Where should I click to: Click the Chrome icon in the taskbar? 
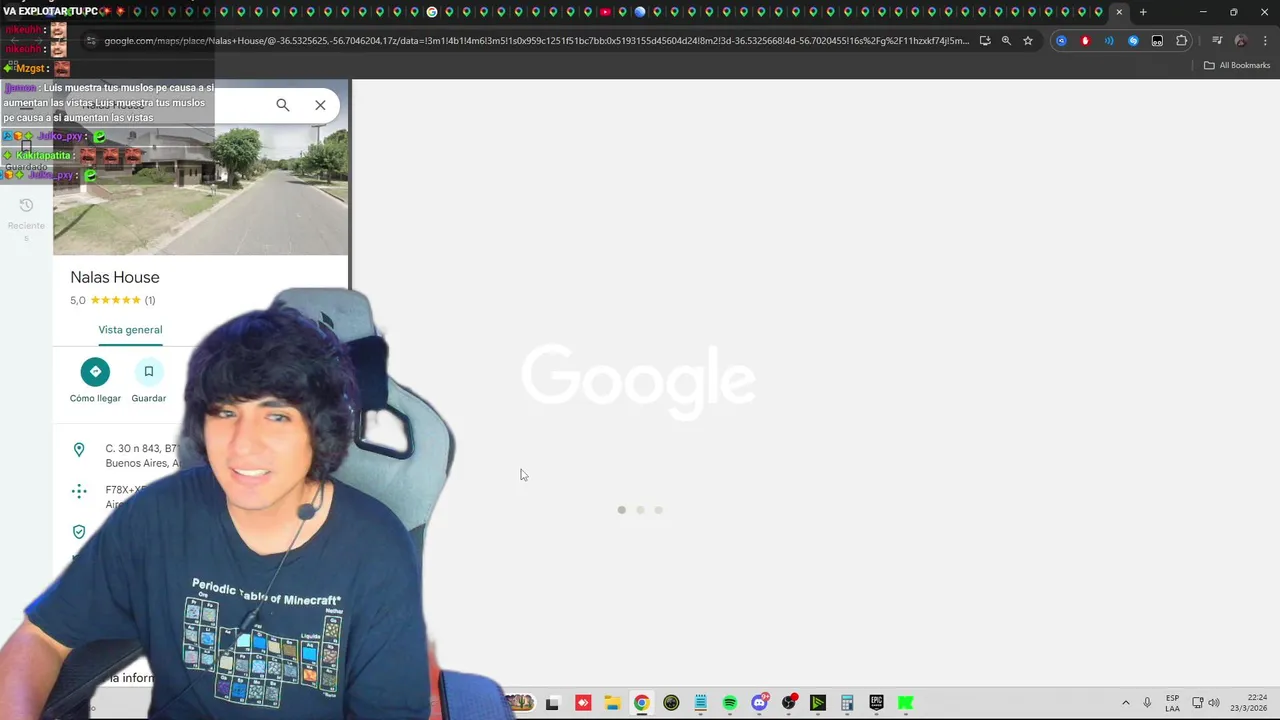[x=641, y=703]
